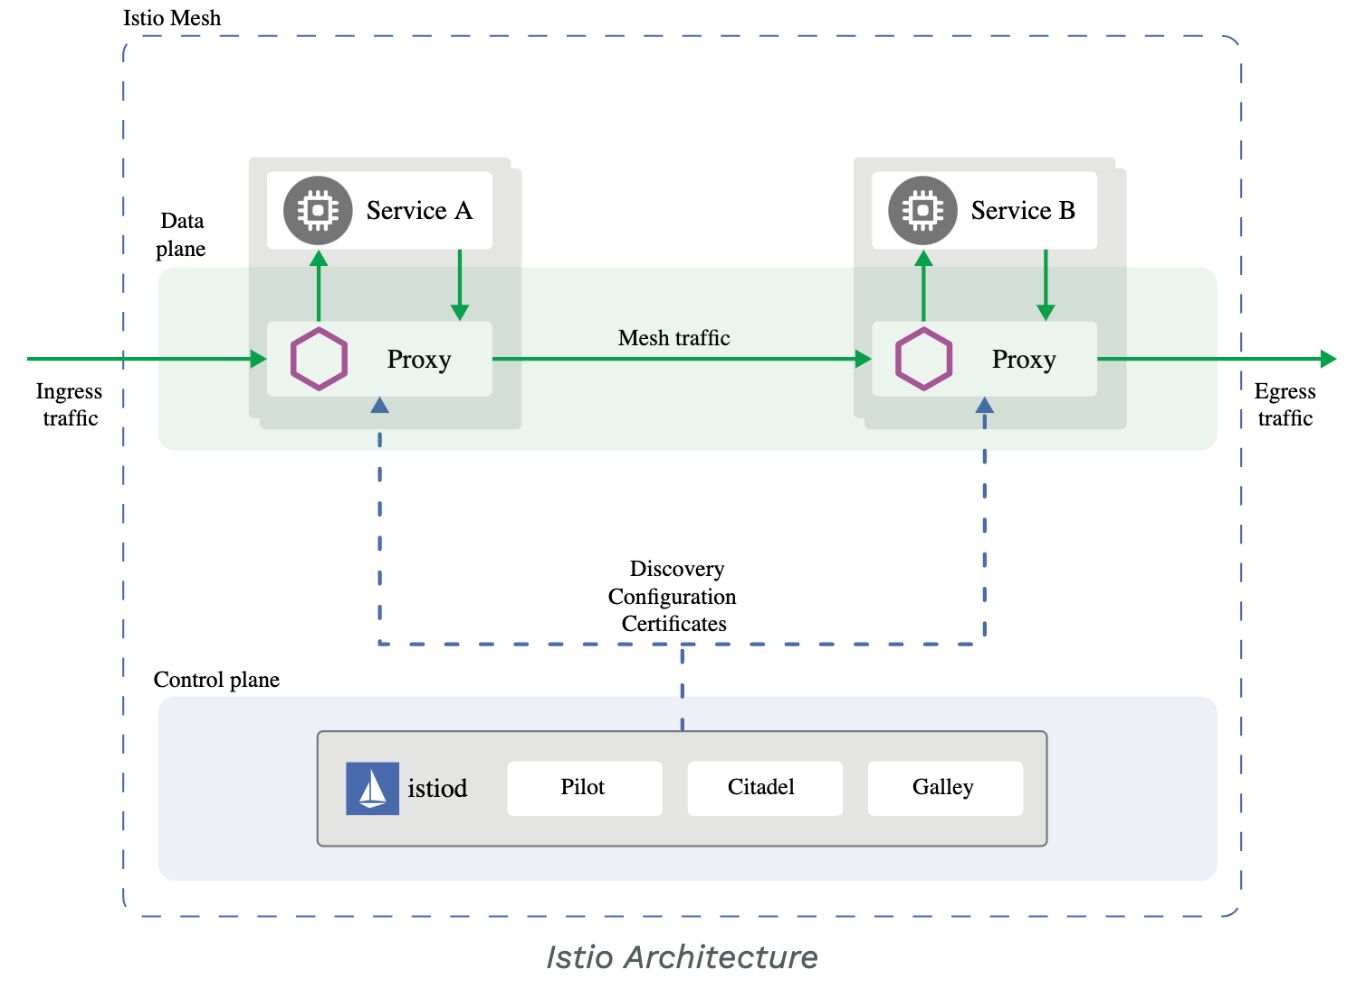Click the Proxy label under Service B
This screenshot has width=1356, height=988.
[x=1023, y=359]
